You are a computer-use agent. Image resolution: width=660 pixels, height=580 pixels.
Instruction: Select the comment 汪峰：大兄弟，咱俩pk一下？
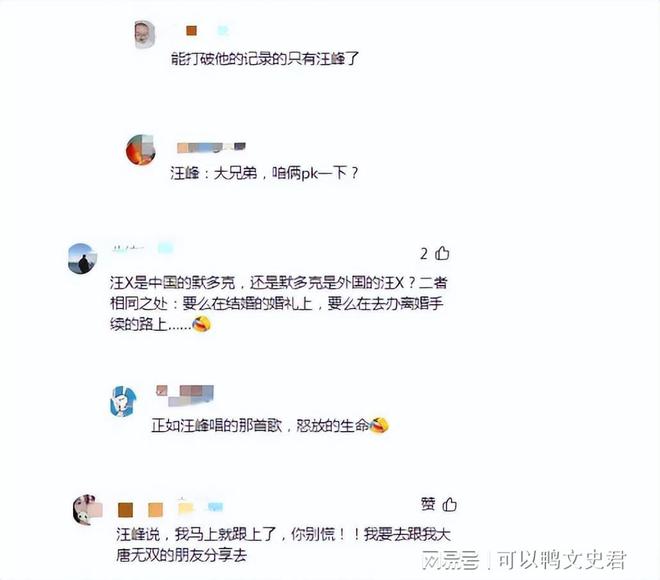(x=264, y=173)
